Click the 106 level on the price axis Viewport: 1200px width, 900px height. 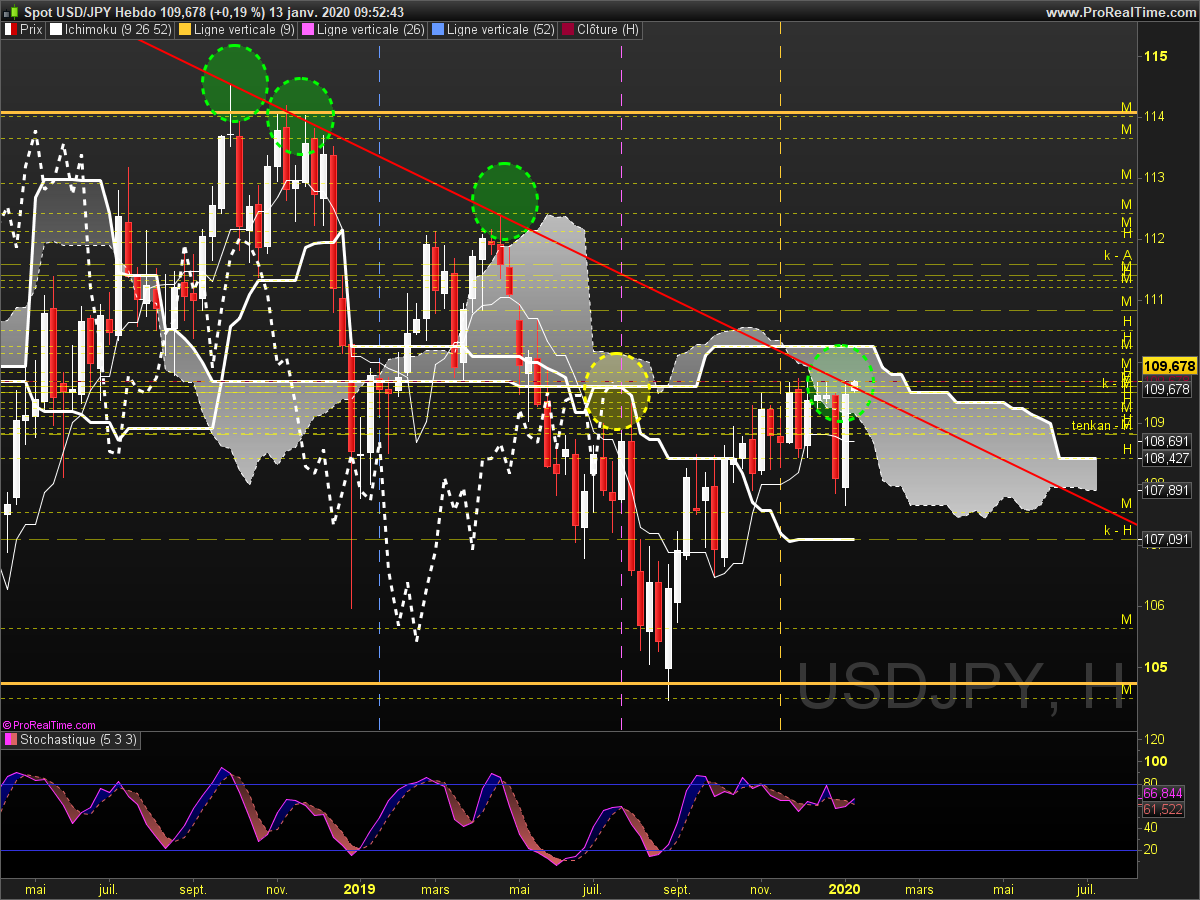[x=1155, y=606]
